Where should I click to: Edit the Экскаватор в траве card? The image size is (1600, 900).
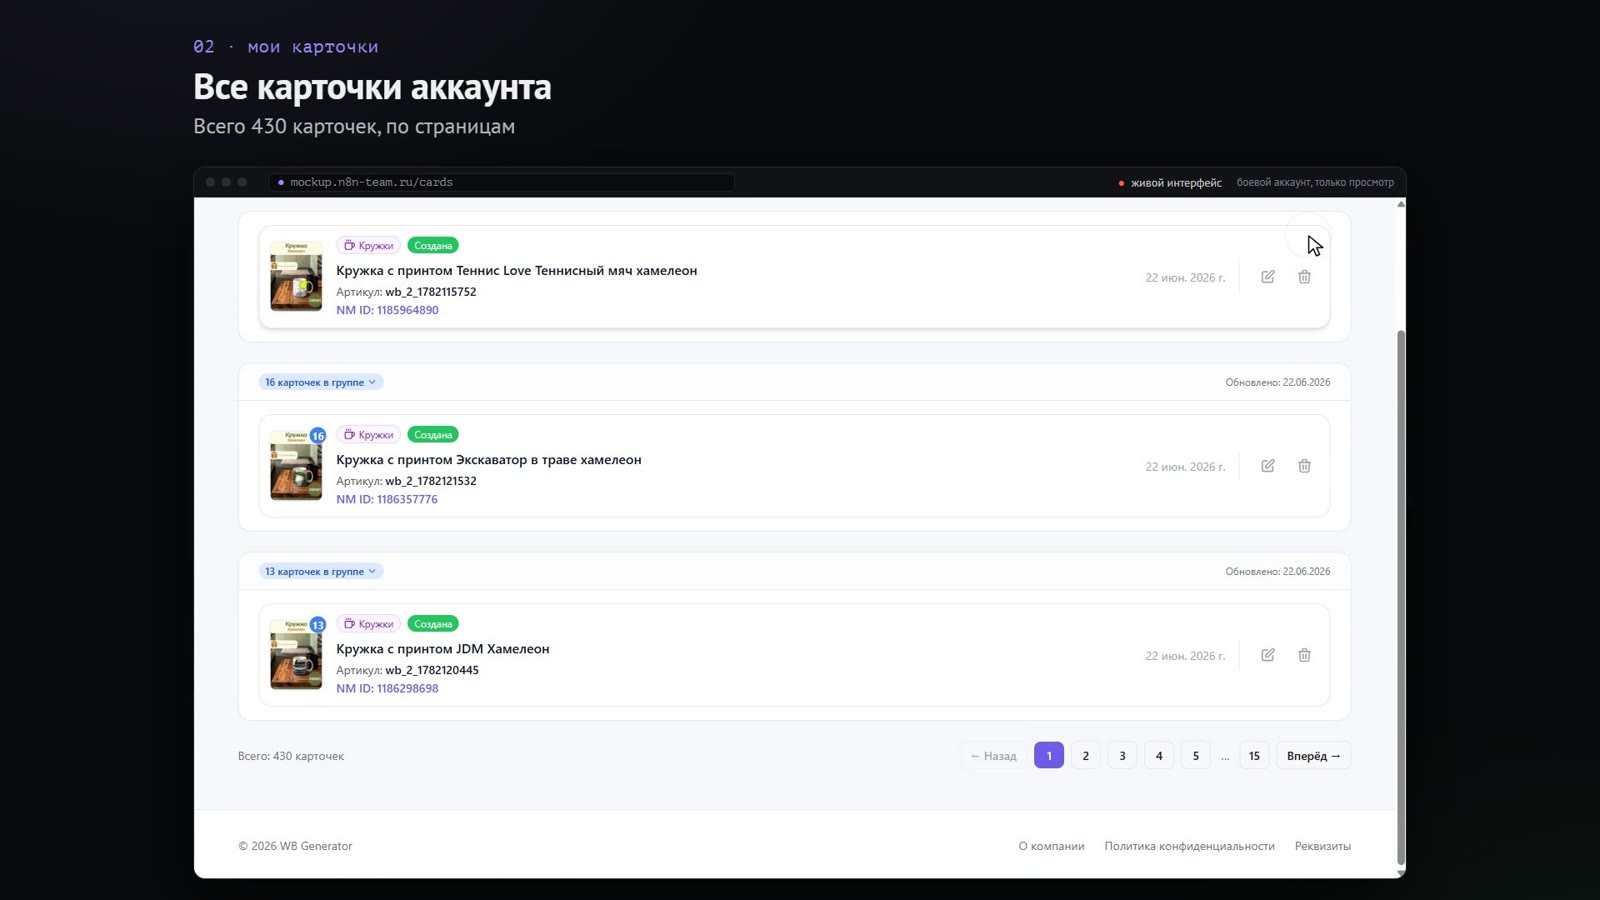click(x=1267, y=466)
